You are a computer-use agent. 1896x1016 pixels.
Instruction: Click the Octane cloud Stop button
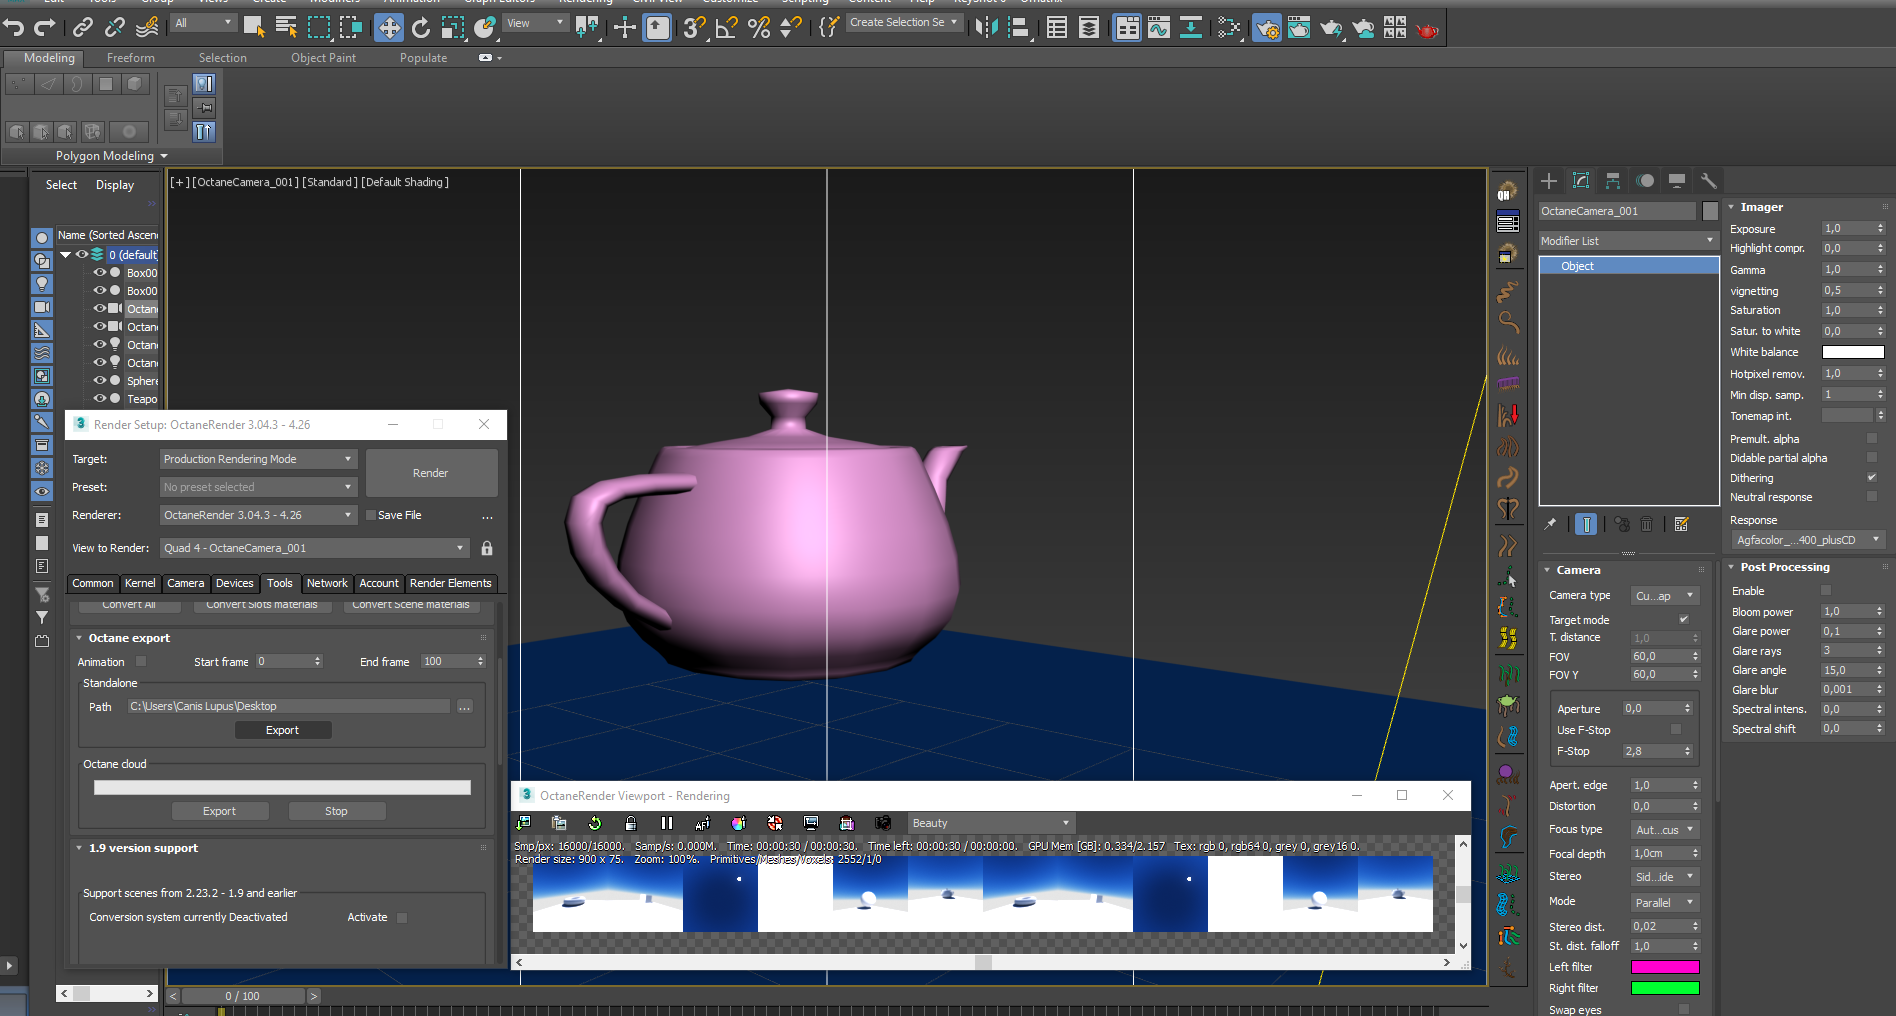click(x=336, y=811)
